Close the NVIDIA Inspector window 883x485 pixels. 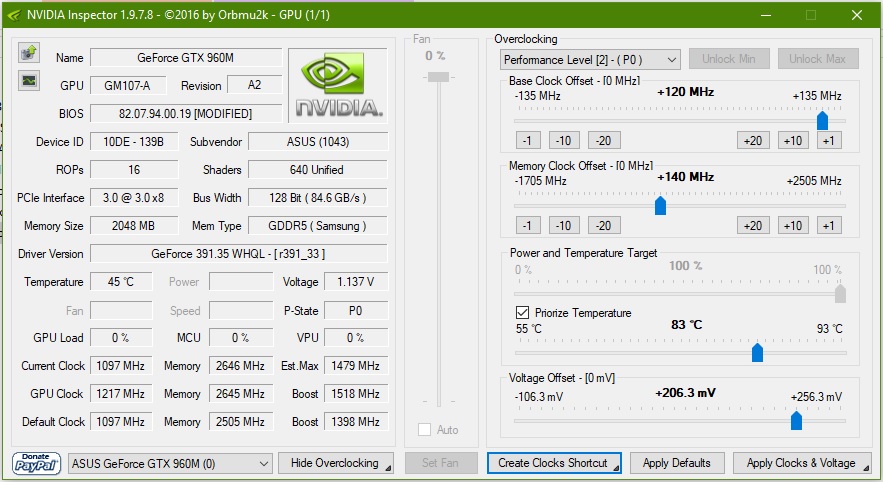click(x=857, y=15)
